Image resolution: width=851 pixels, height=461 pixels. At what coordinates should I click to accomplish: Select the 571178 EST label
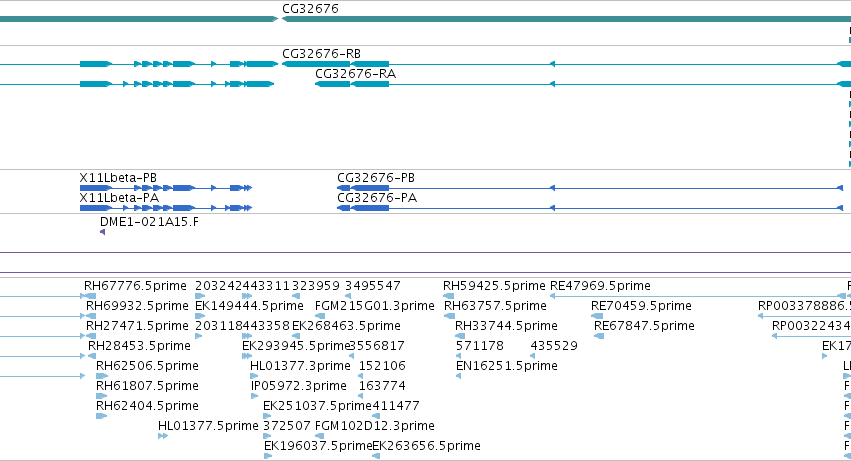(480, 346)
